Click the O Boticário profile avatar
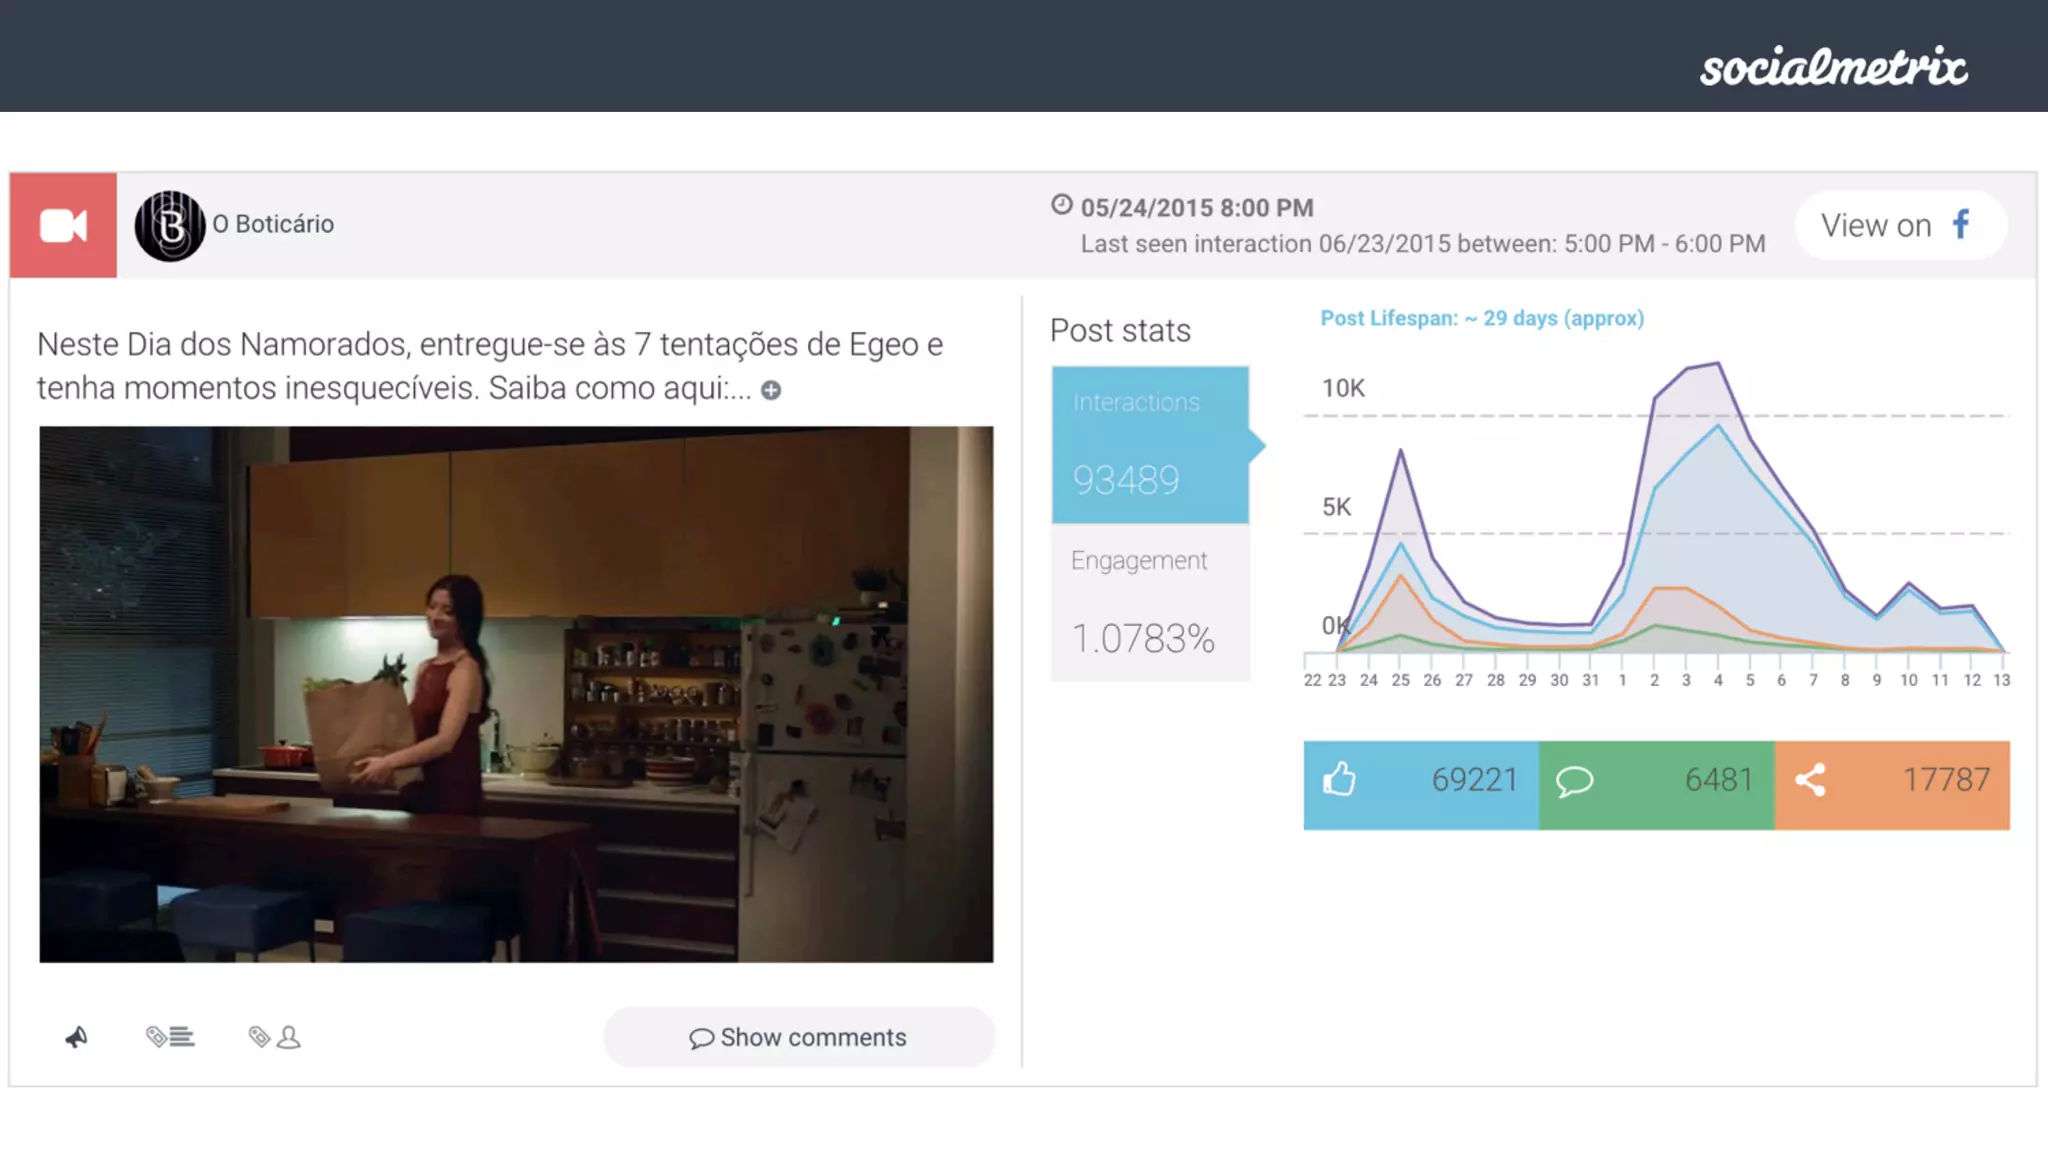 (x=170, y=226)
